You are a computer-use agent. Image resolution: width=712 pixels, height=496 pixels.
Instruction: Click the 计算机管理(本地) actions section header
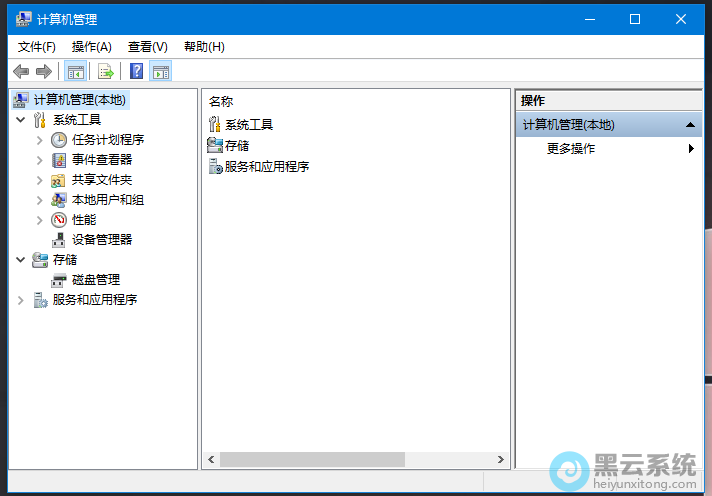[x=609, y=124]
